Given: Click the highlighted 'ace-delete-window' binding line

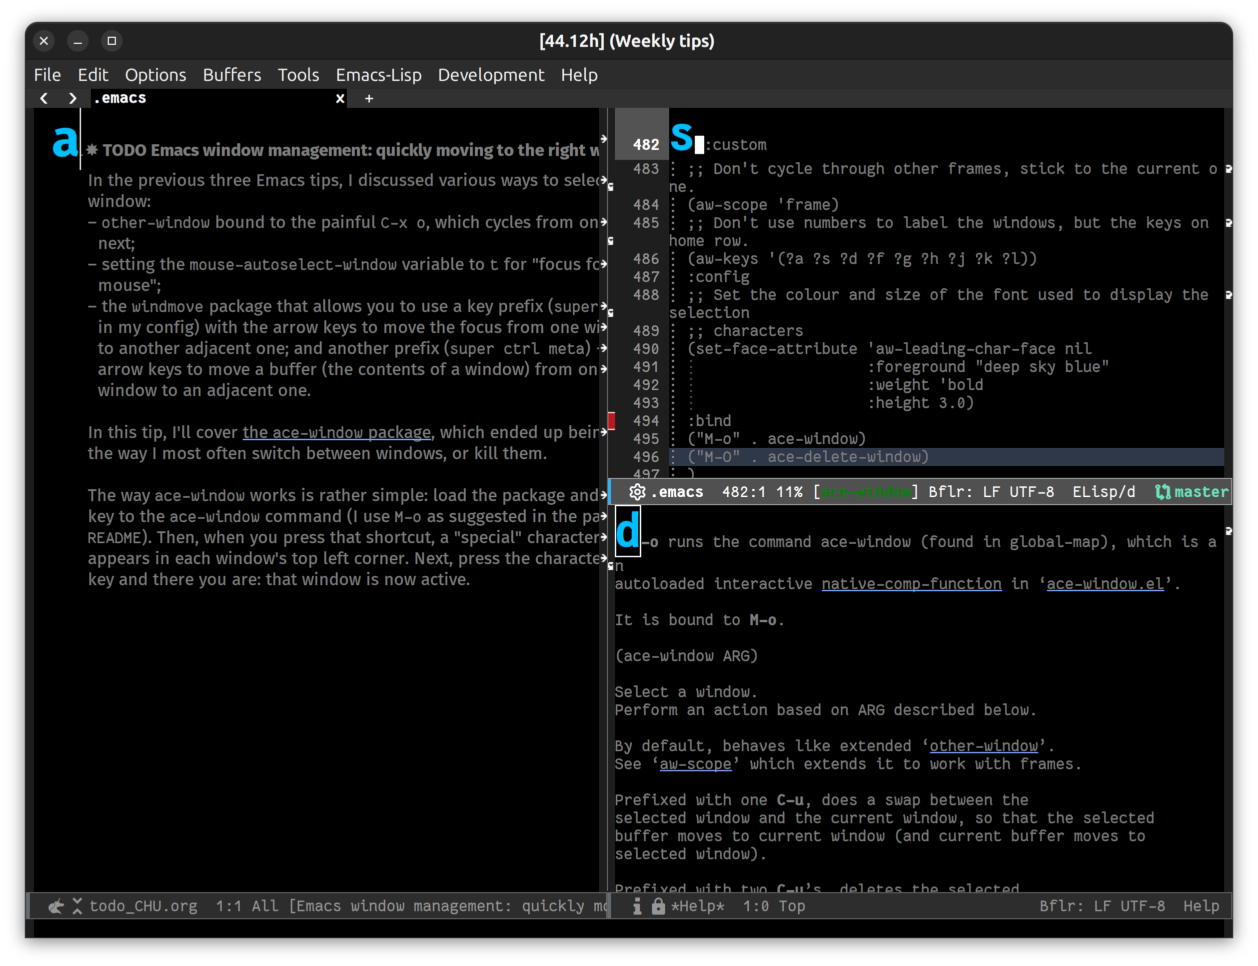Looking at the screenshot, I should click(x=808, y=457).
